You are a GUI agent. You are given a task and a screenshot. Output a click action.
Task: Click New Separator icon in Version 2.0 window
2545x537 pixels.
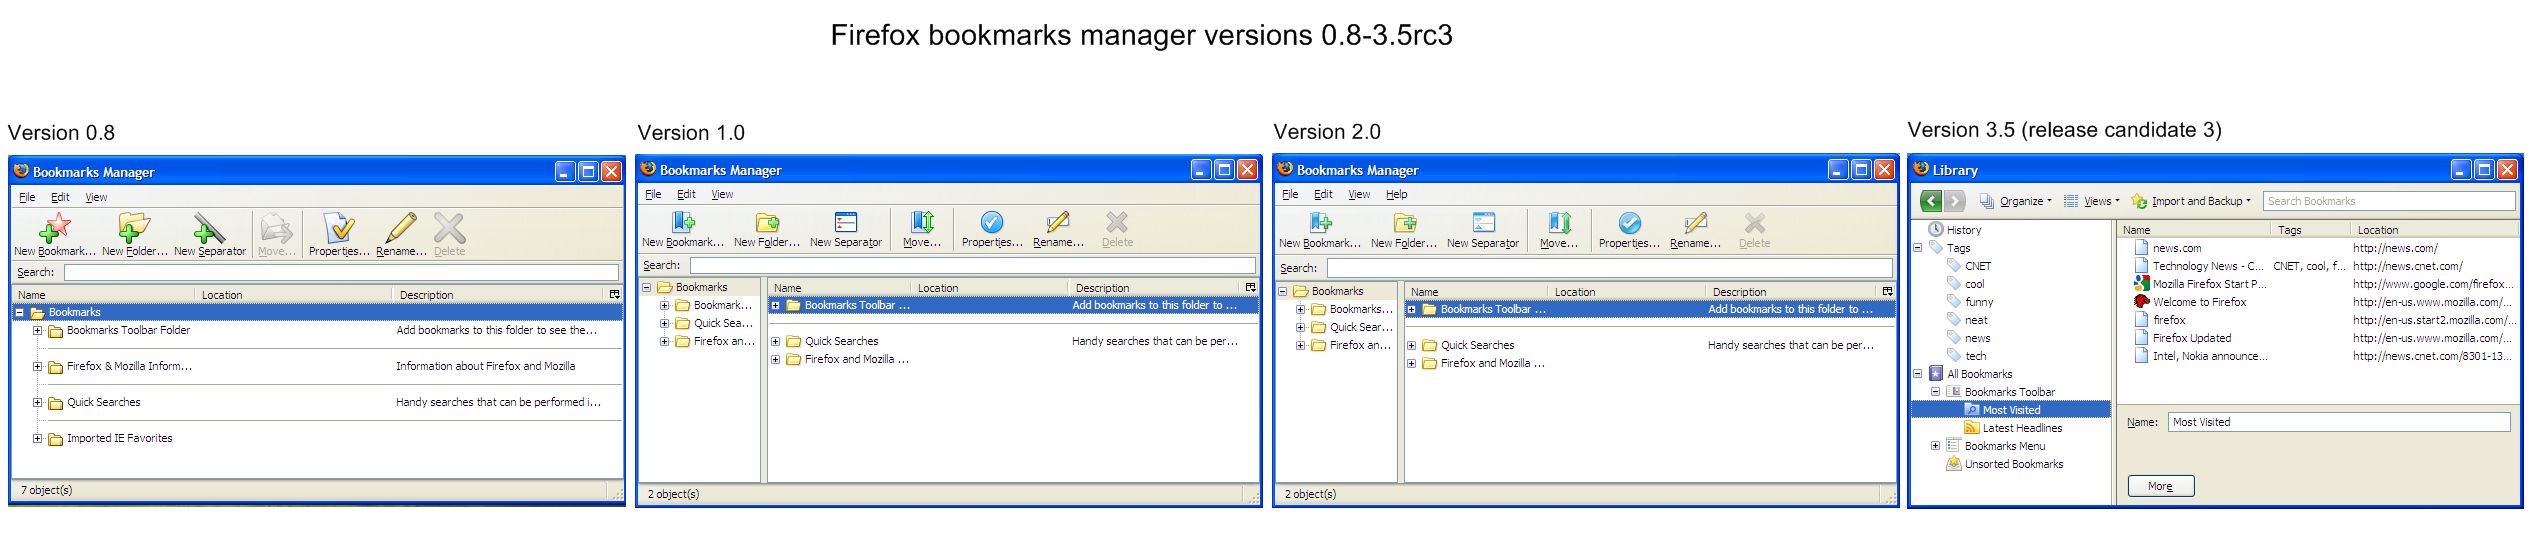[1483, 223]
